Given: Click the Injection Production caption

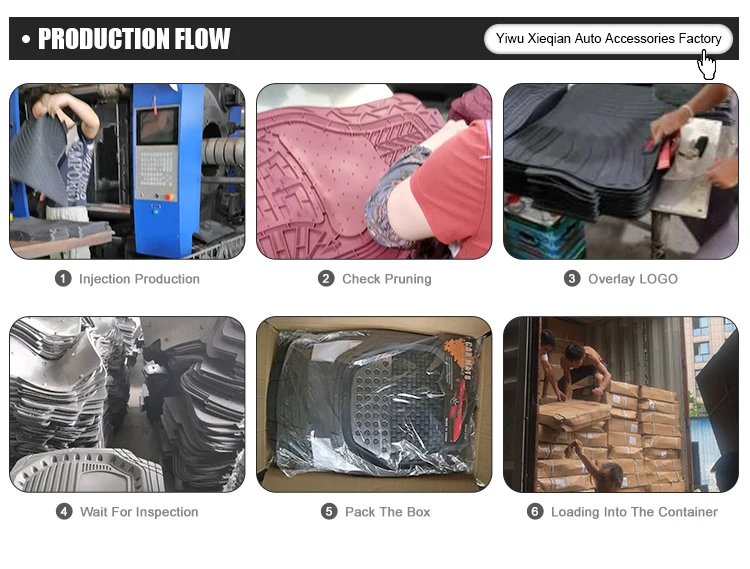Looking at the screenshot, I should click(139, 279).
